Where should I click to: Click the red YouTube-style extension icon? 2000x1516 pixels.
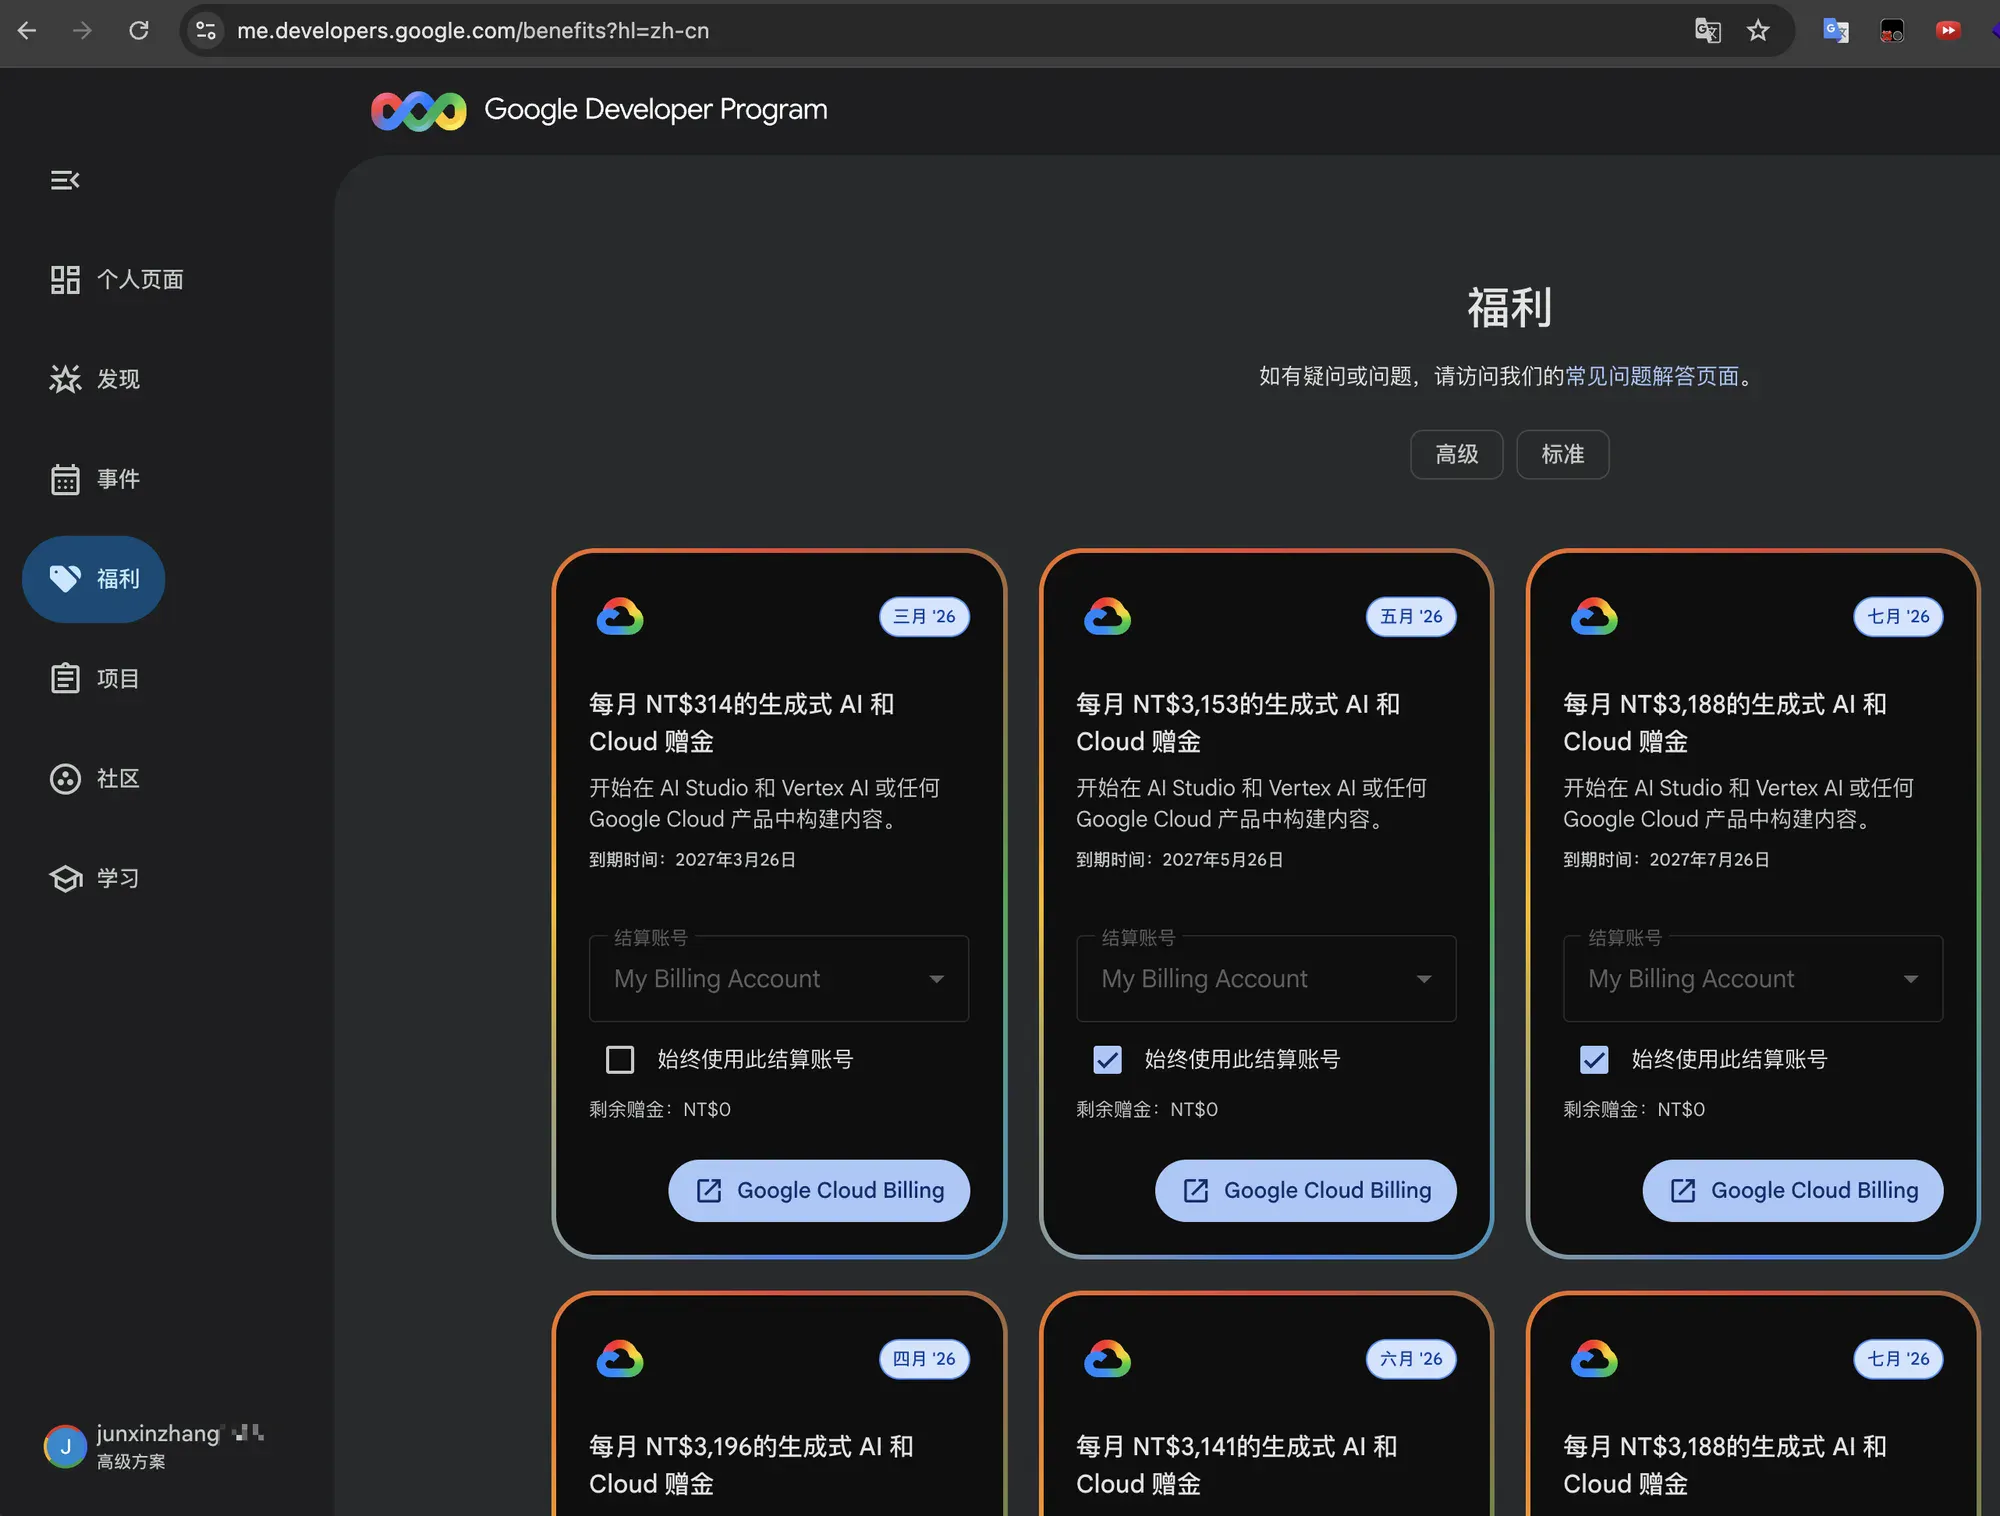1948,31
